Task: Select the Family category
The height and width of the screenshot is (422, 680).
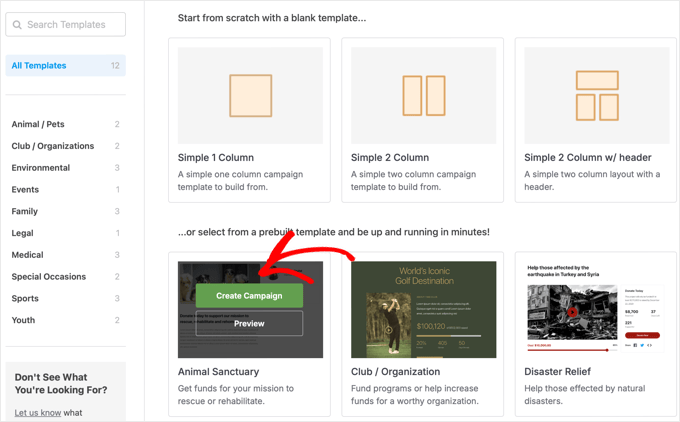Action: pyautogui.click(x=24, y=212)
